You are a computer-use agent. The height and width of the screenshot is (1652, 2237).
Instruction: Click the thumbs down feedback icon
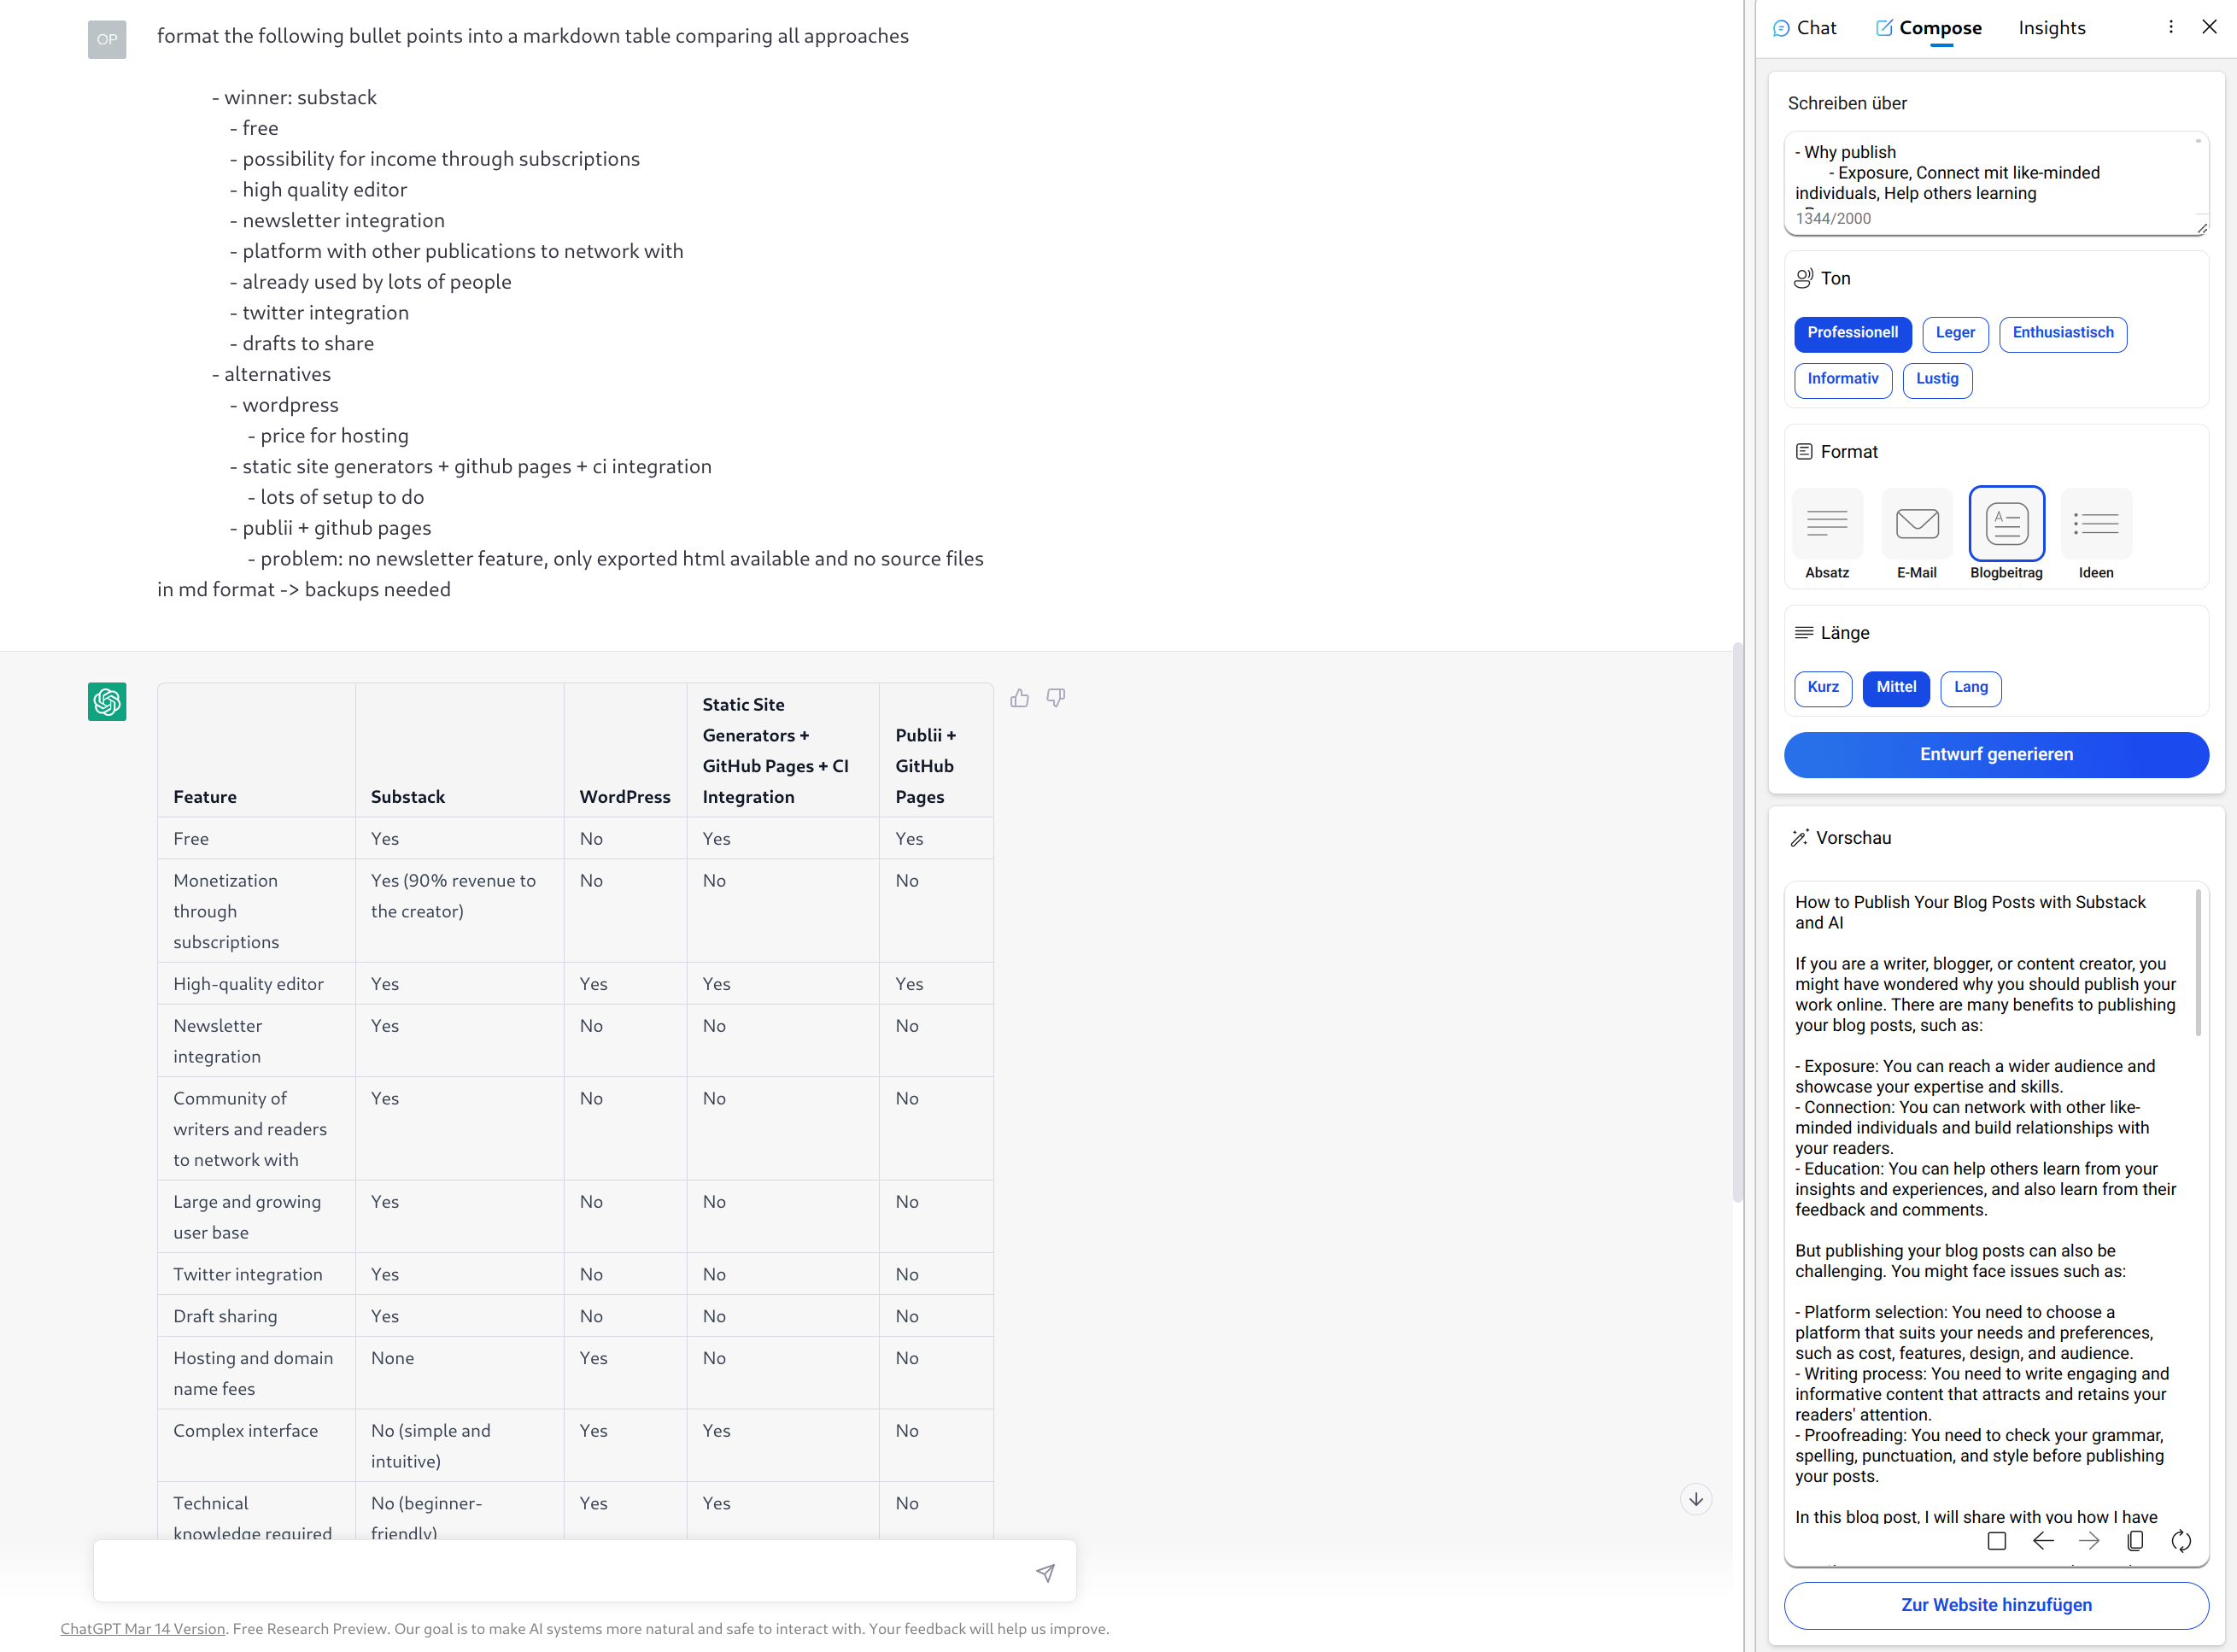coord(1055,698)
